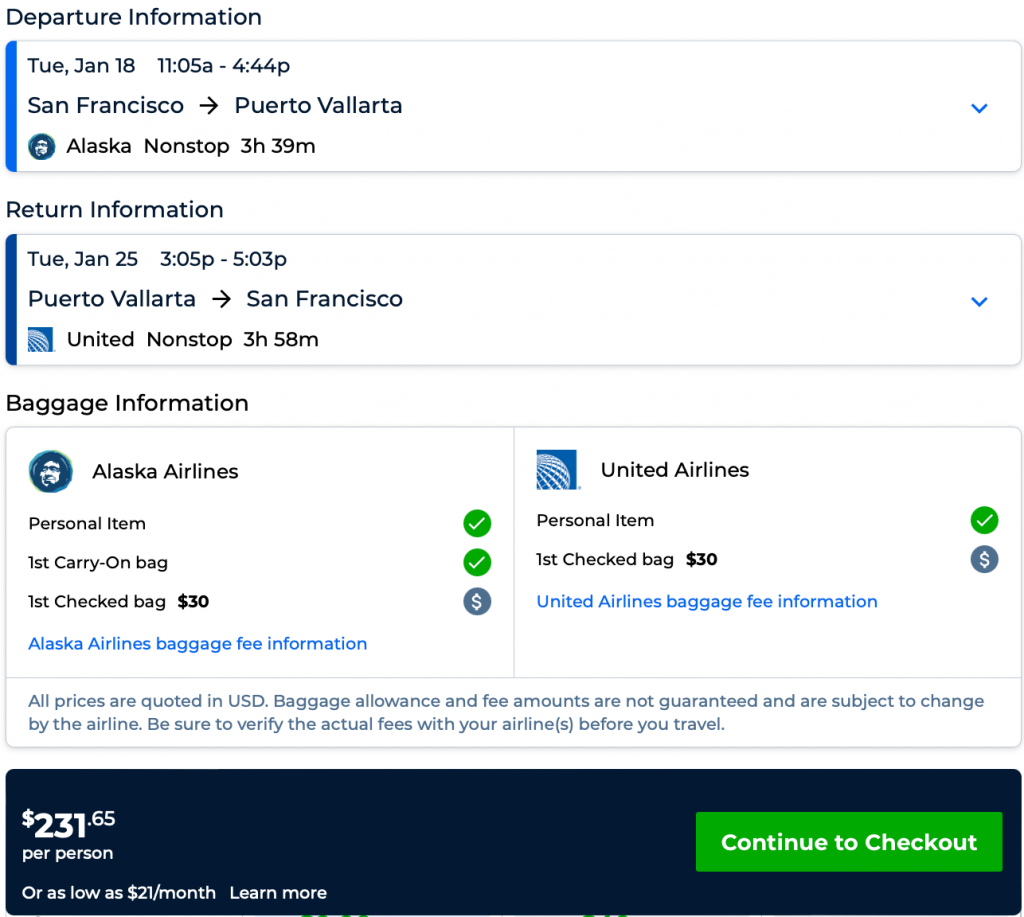This screenshot has width=1024, height=917.
Task: Click the Tue, Jan 18 departure time text
Action: point(159,66)
